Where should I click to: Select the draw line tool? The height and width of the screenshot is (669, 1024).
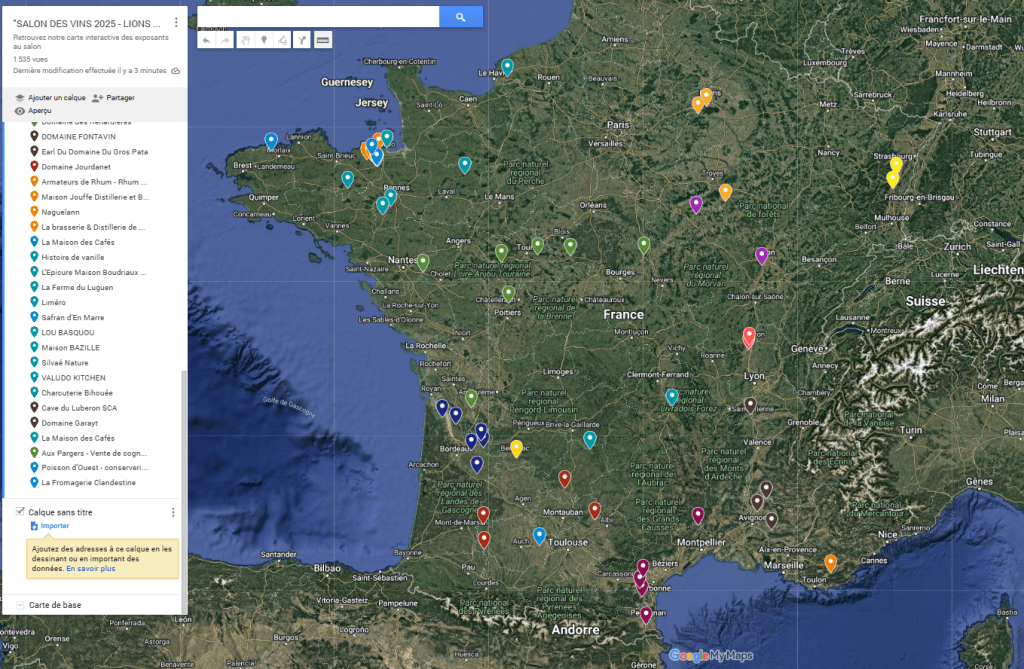[x=283, y=40]
